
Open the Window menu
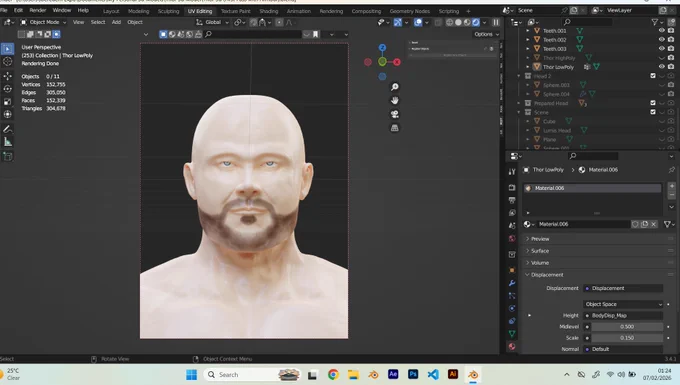[62, 10]
